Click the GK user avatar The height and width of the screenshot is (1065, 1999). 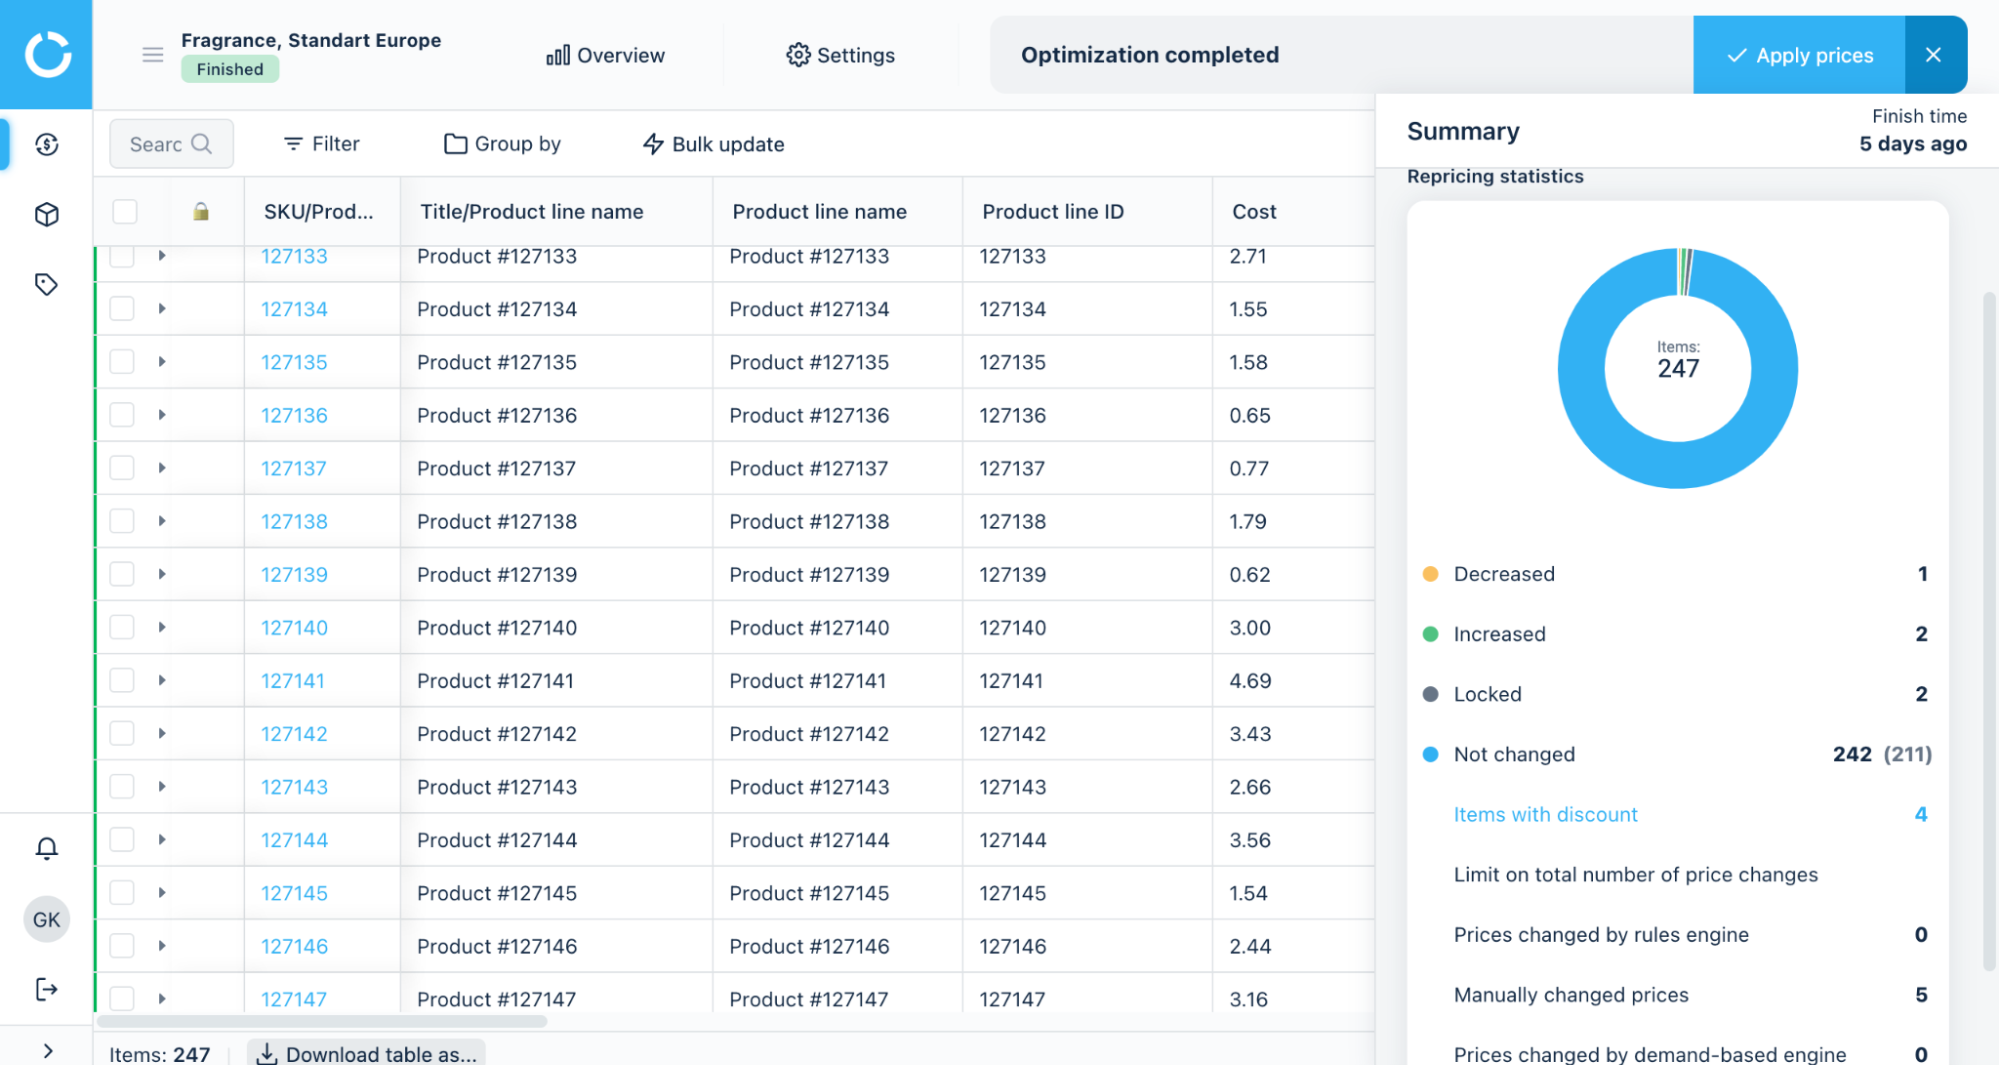[x=46, y=920]
